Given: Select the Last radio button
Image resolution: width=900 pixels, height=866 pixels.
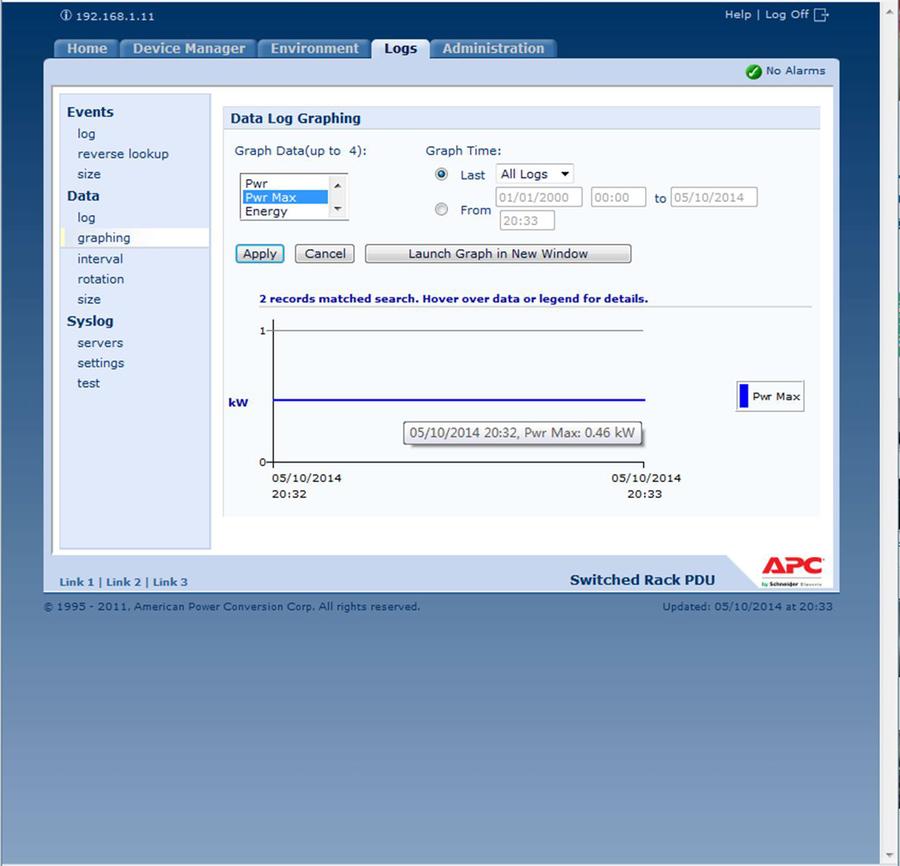Looking at the screenshot, I should tap(442, 174).
